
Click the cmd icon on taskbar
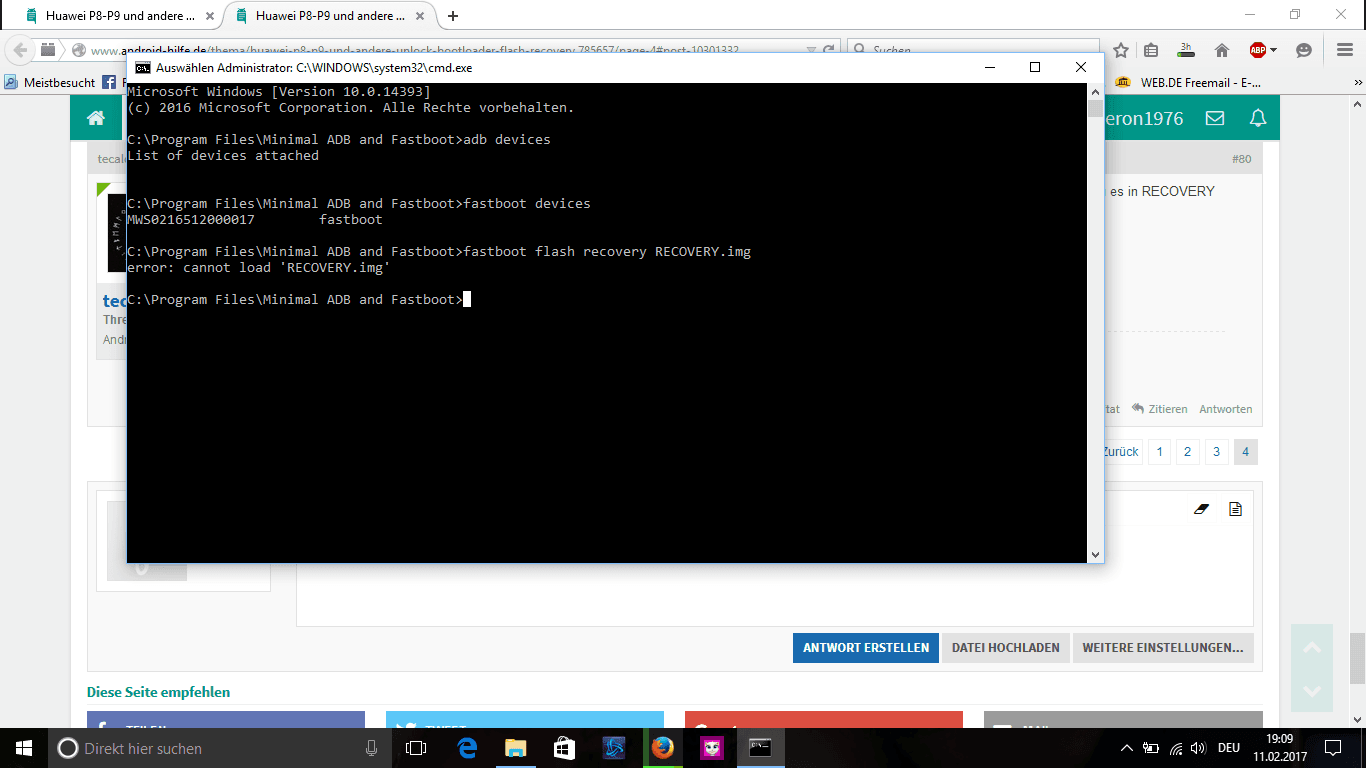point(760,748)
